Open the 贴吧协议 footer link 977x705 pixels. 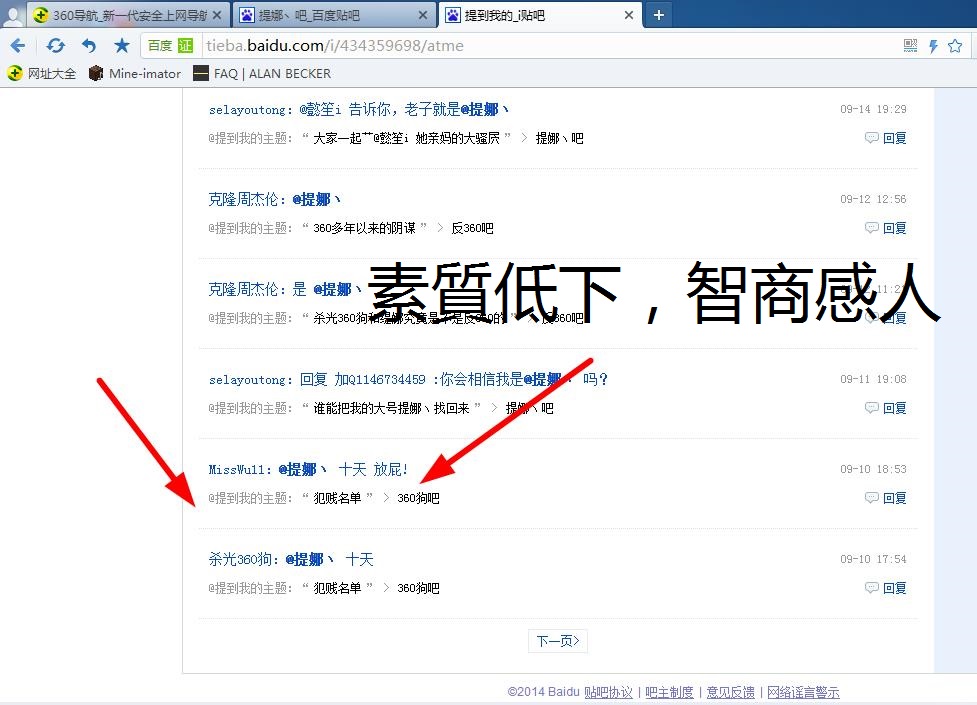(608, 692)
